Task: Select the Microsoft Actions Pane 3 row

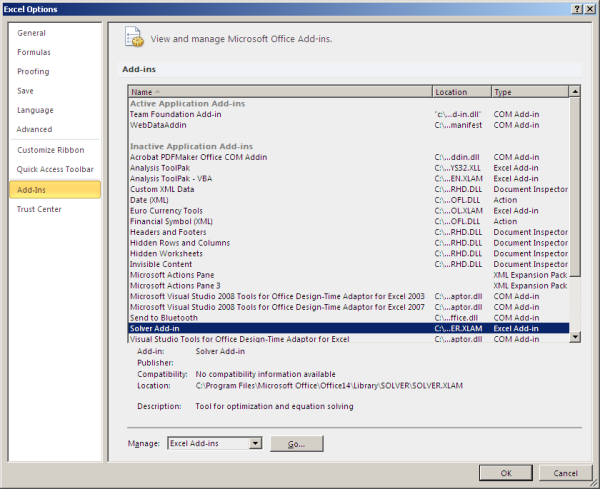Action: click(349, 286)
